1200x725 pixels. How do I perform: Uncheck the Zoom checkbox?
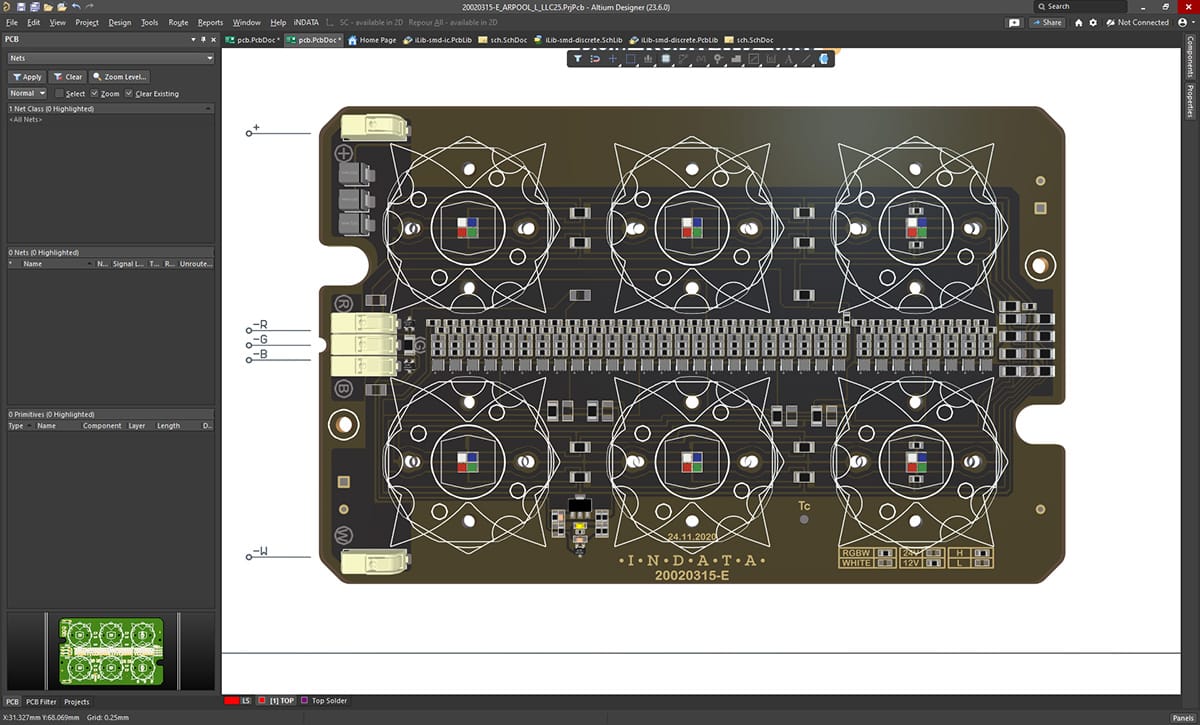(94, 93)
